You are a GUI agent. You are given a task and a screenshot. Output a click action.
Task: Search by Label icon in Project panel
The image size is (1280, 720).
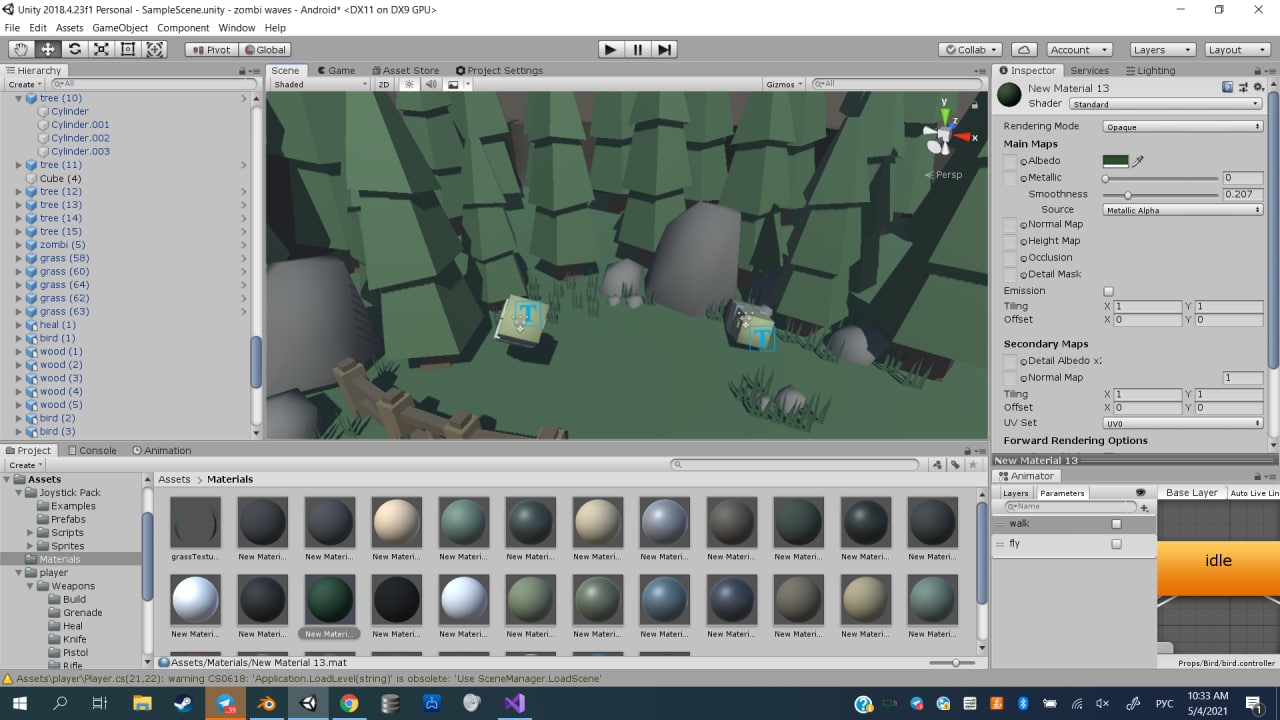click(x=955, y=464)
